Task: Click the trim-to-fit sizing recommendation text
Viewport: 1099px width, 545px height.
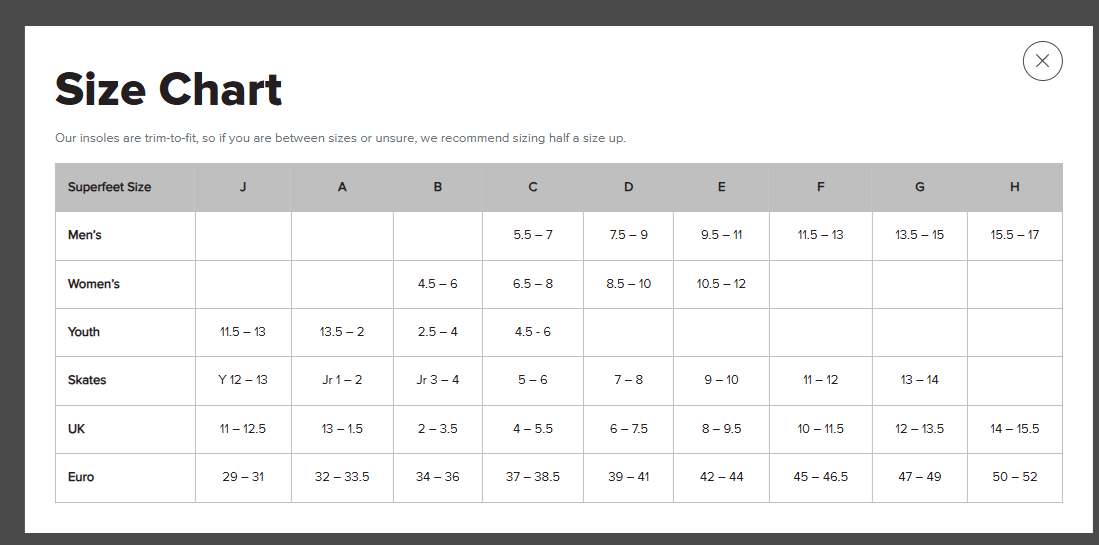Action: [x=341, y=138]
